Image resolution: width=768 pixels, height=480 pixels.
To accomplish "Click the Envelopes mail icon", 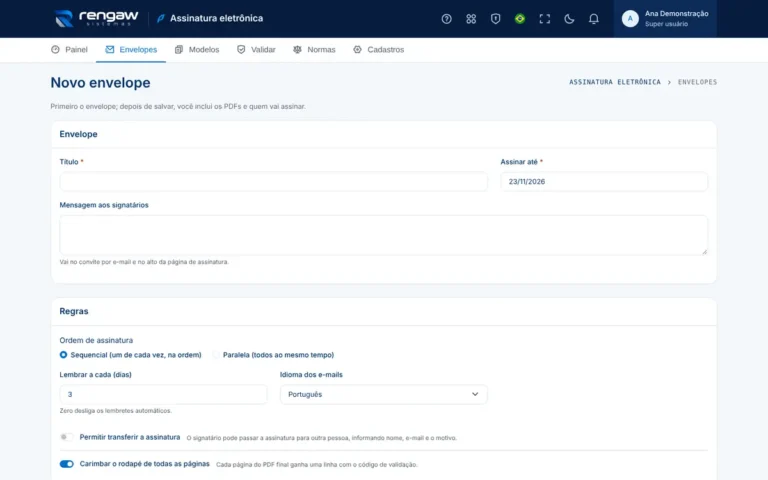I will [110, 49].
